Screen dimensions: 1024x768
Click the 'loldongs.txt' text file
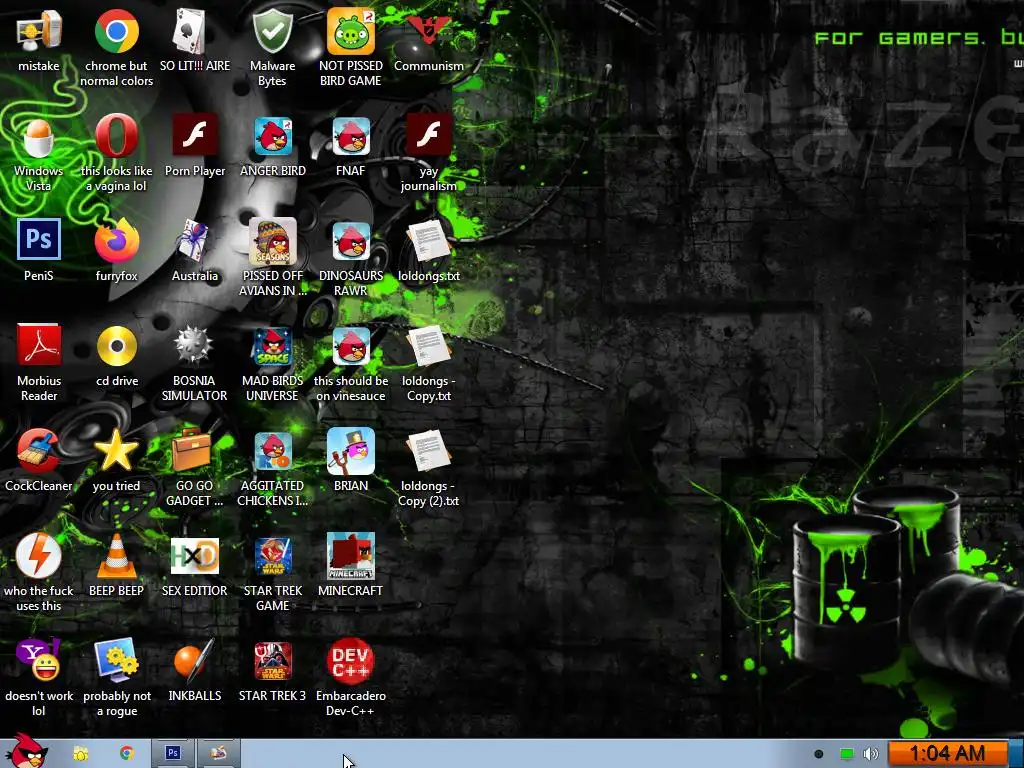(x=428, y=241)
